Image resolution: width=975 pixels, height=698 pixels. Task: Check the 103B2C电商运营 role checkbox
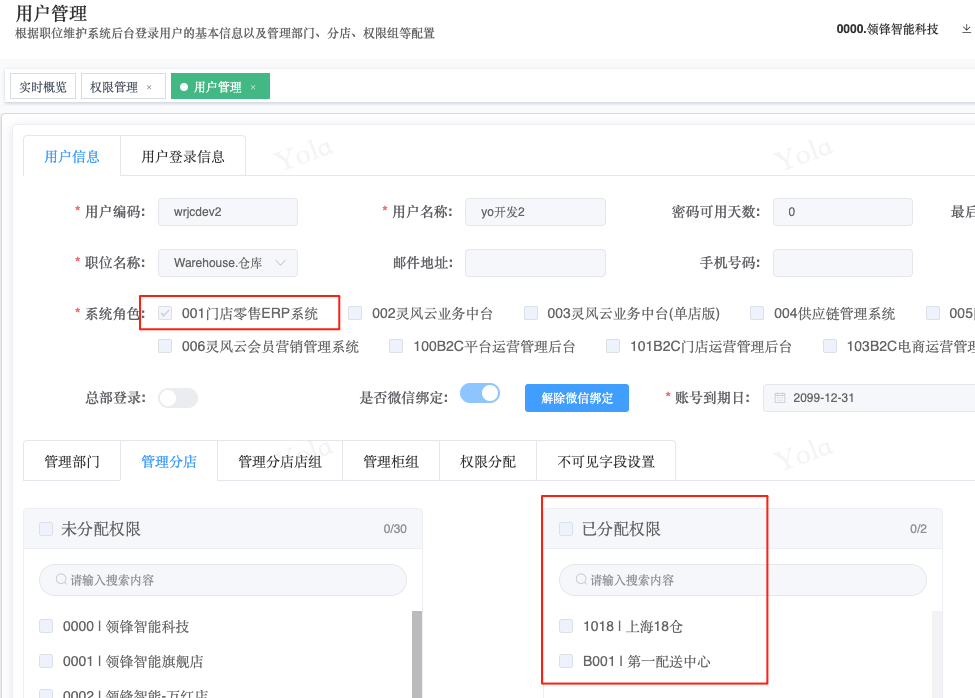[x=829, y=346]
